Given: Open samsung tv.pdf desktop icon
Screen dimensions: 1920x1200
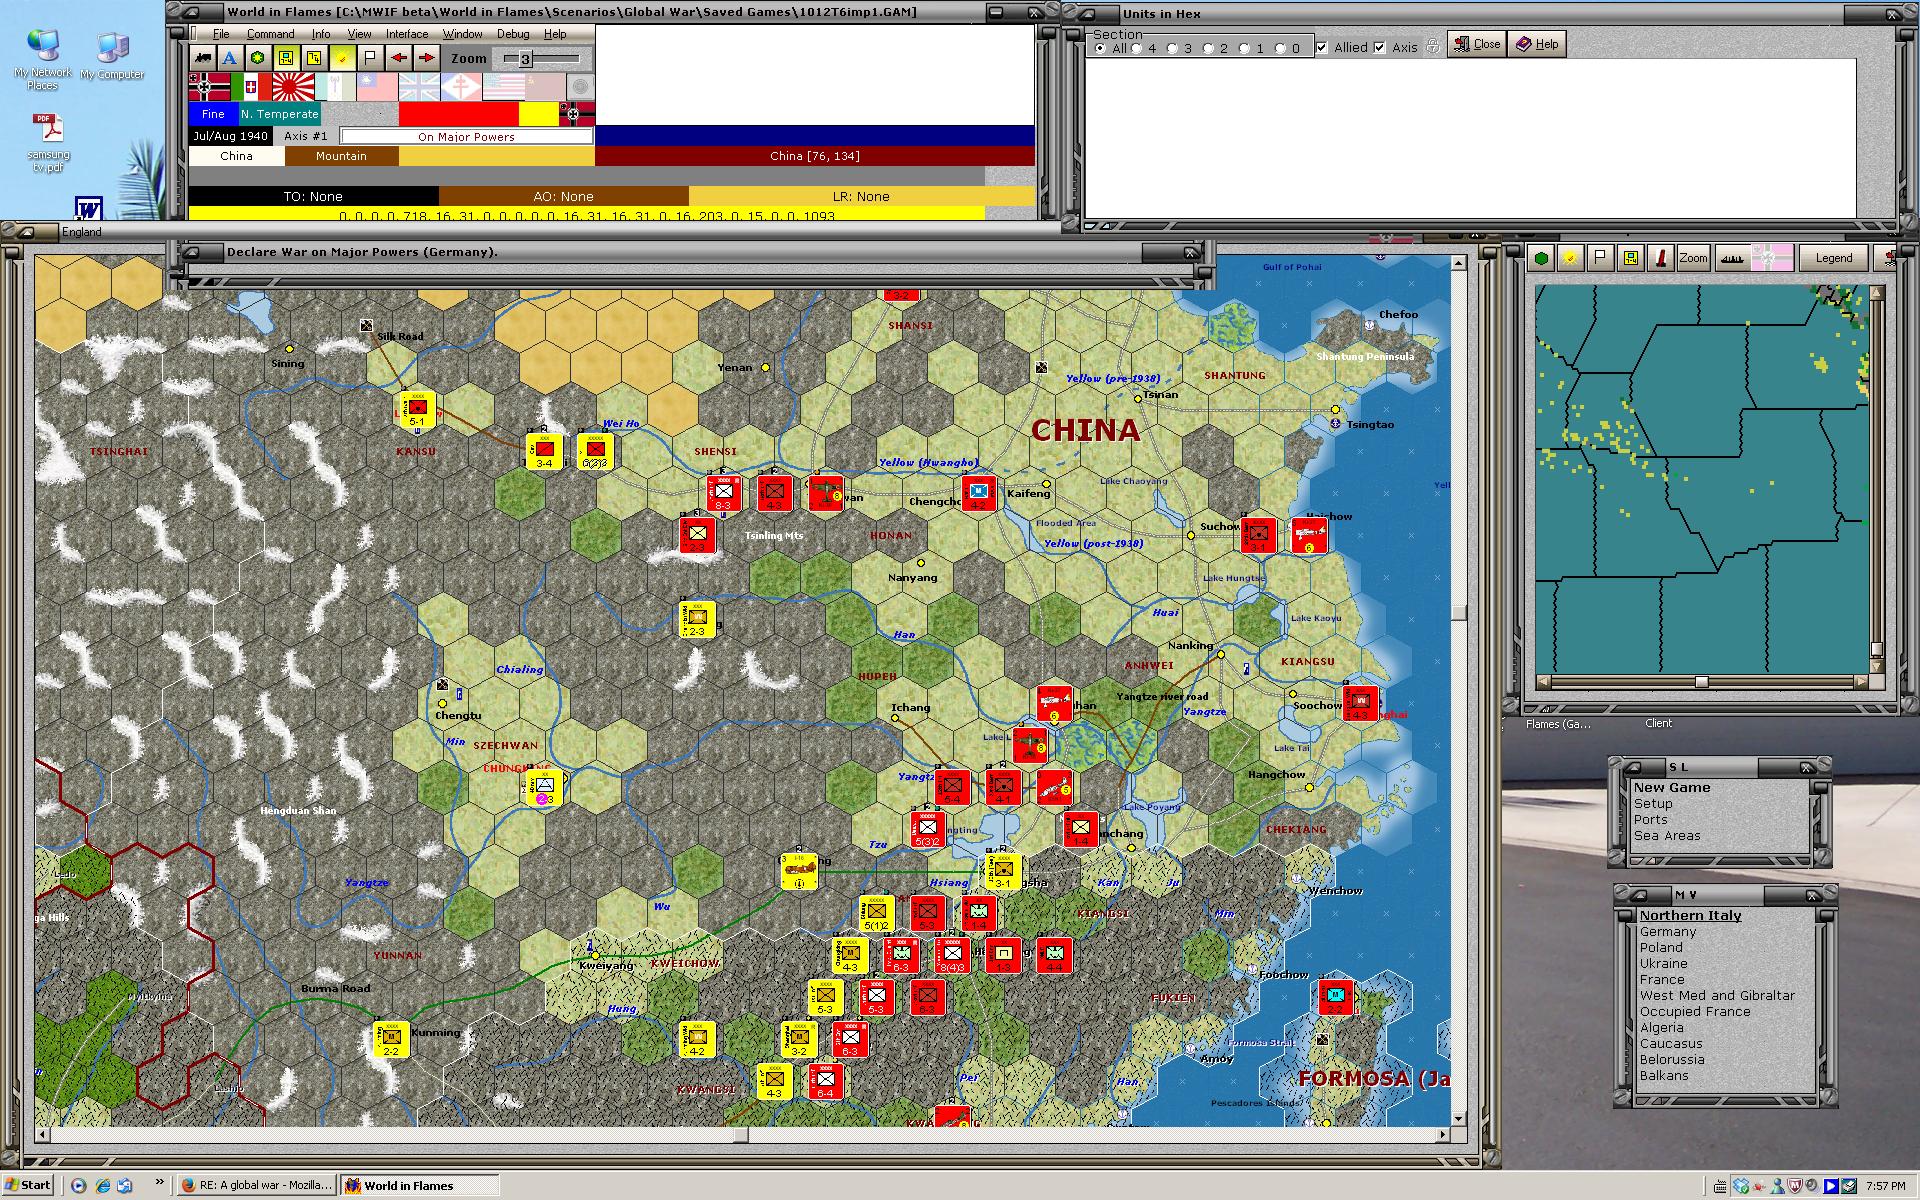Looking at the screenshot, I should point(48,143).
